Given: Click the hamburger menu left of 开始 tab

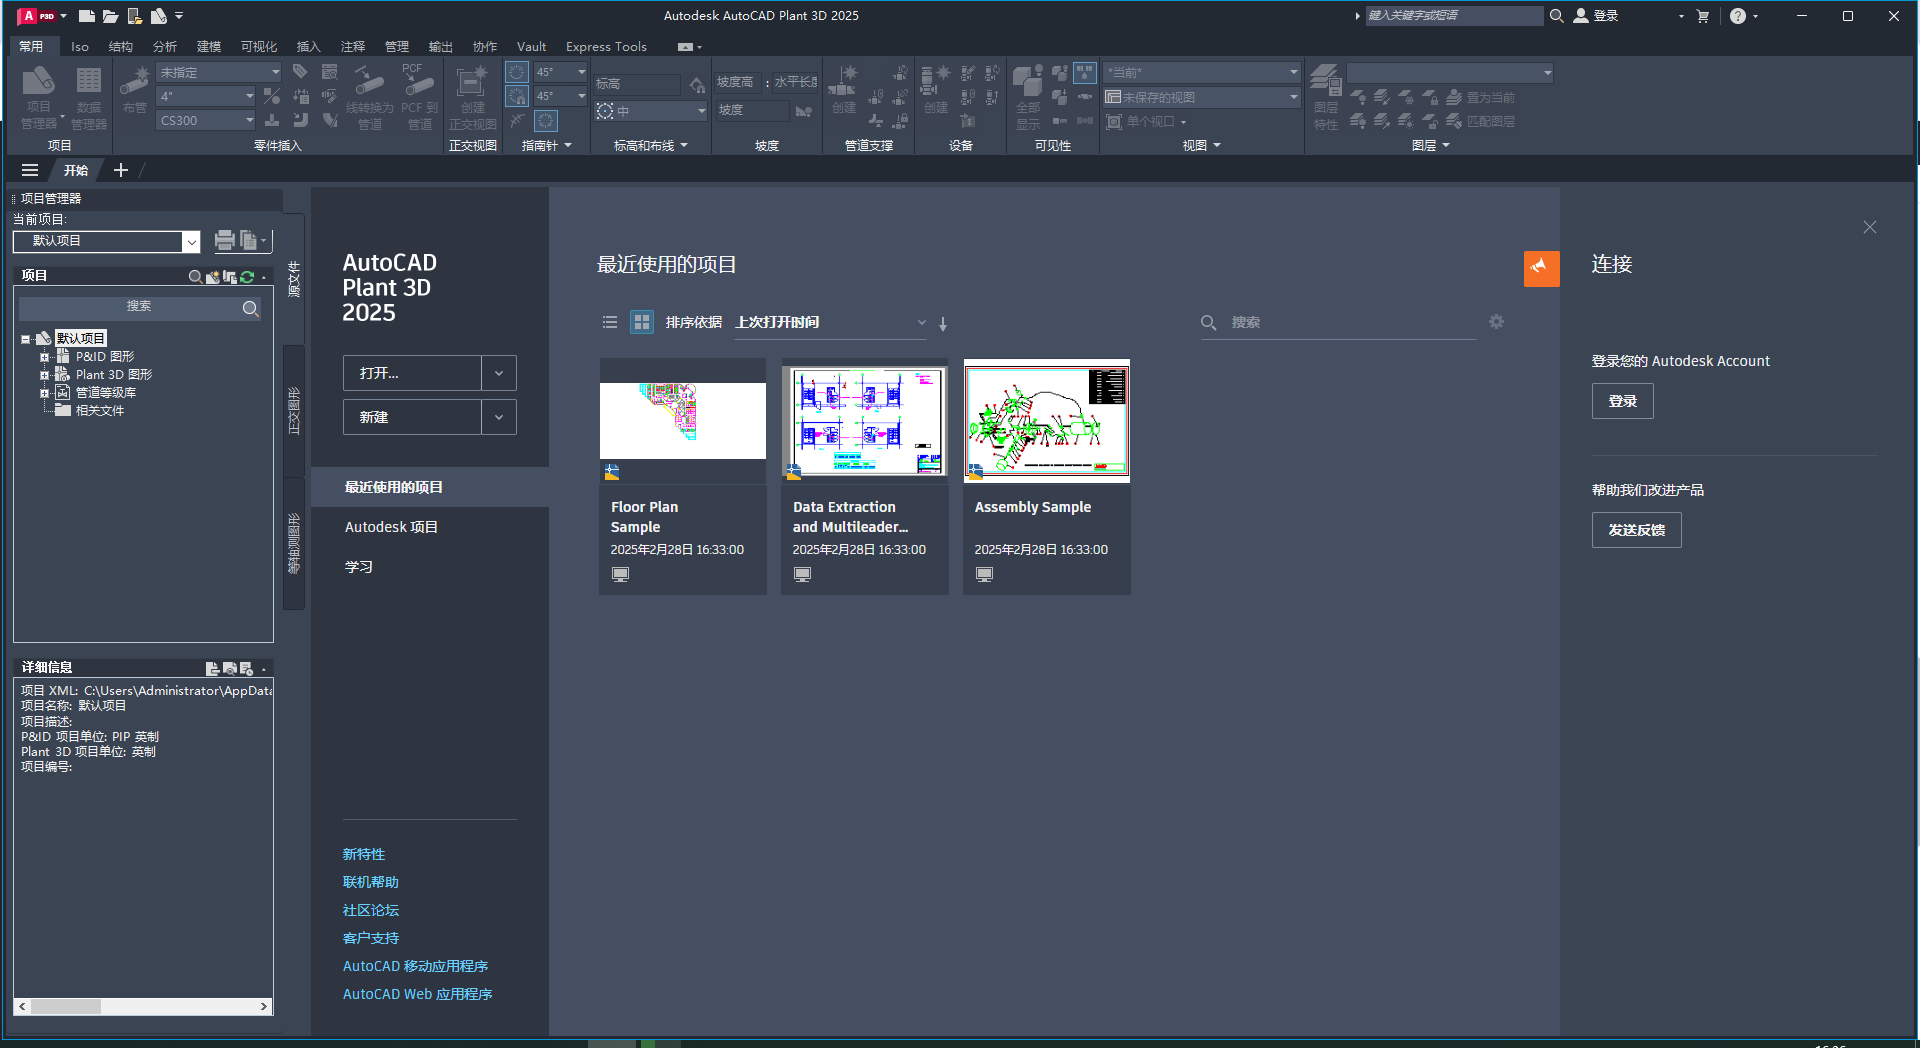Looking at the screenshot, I should pos(30,170).
